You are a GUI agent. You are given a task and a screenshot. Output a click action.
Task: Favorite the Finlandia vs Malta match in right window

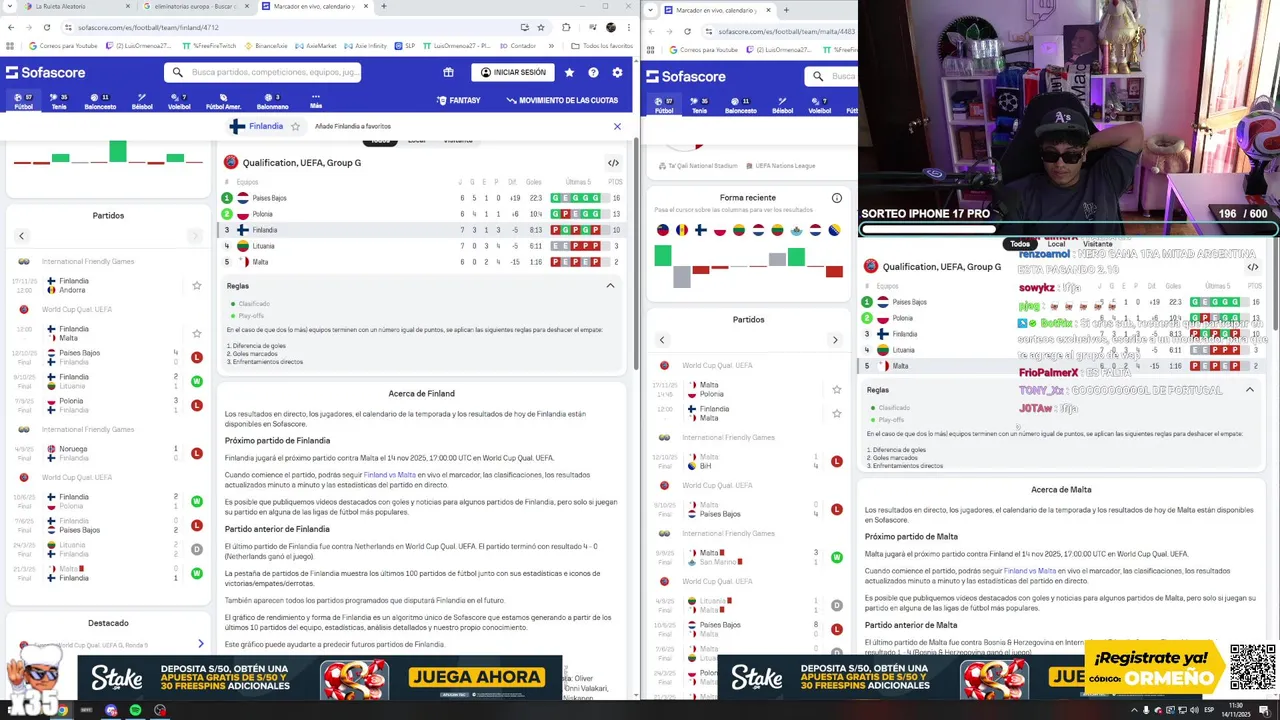837,413
